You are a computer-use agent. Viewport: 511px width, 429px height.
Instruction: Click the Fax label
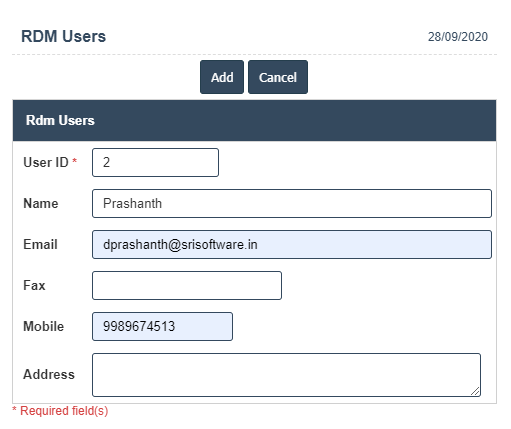click(x=34, y=285)
